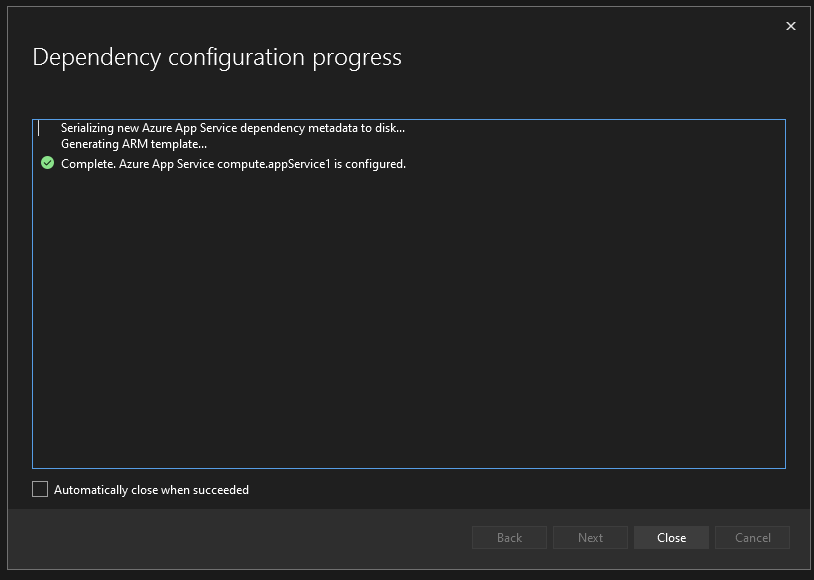Click the disabled Back button
The height and width of the screenshot is (580, 814).
pos(509,537)
